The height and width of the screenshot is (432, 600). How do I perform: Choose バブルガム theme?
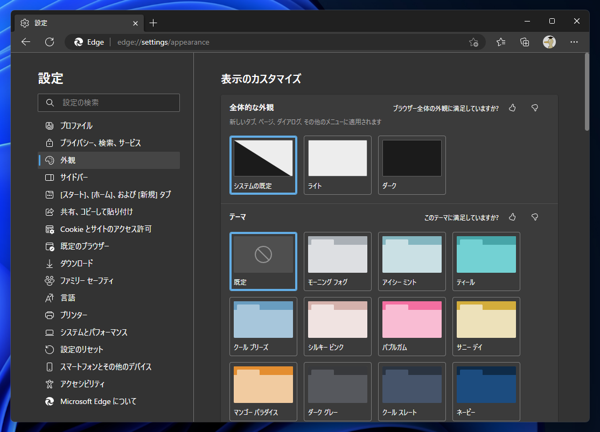[412, 326]
